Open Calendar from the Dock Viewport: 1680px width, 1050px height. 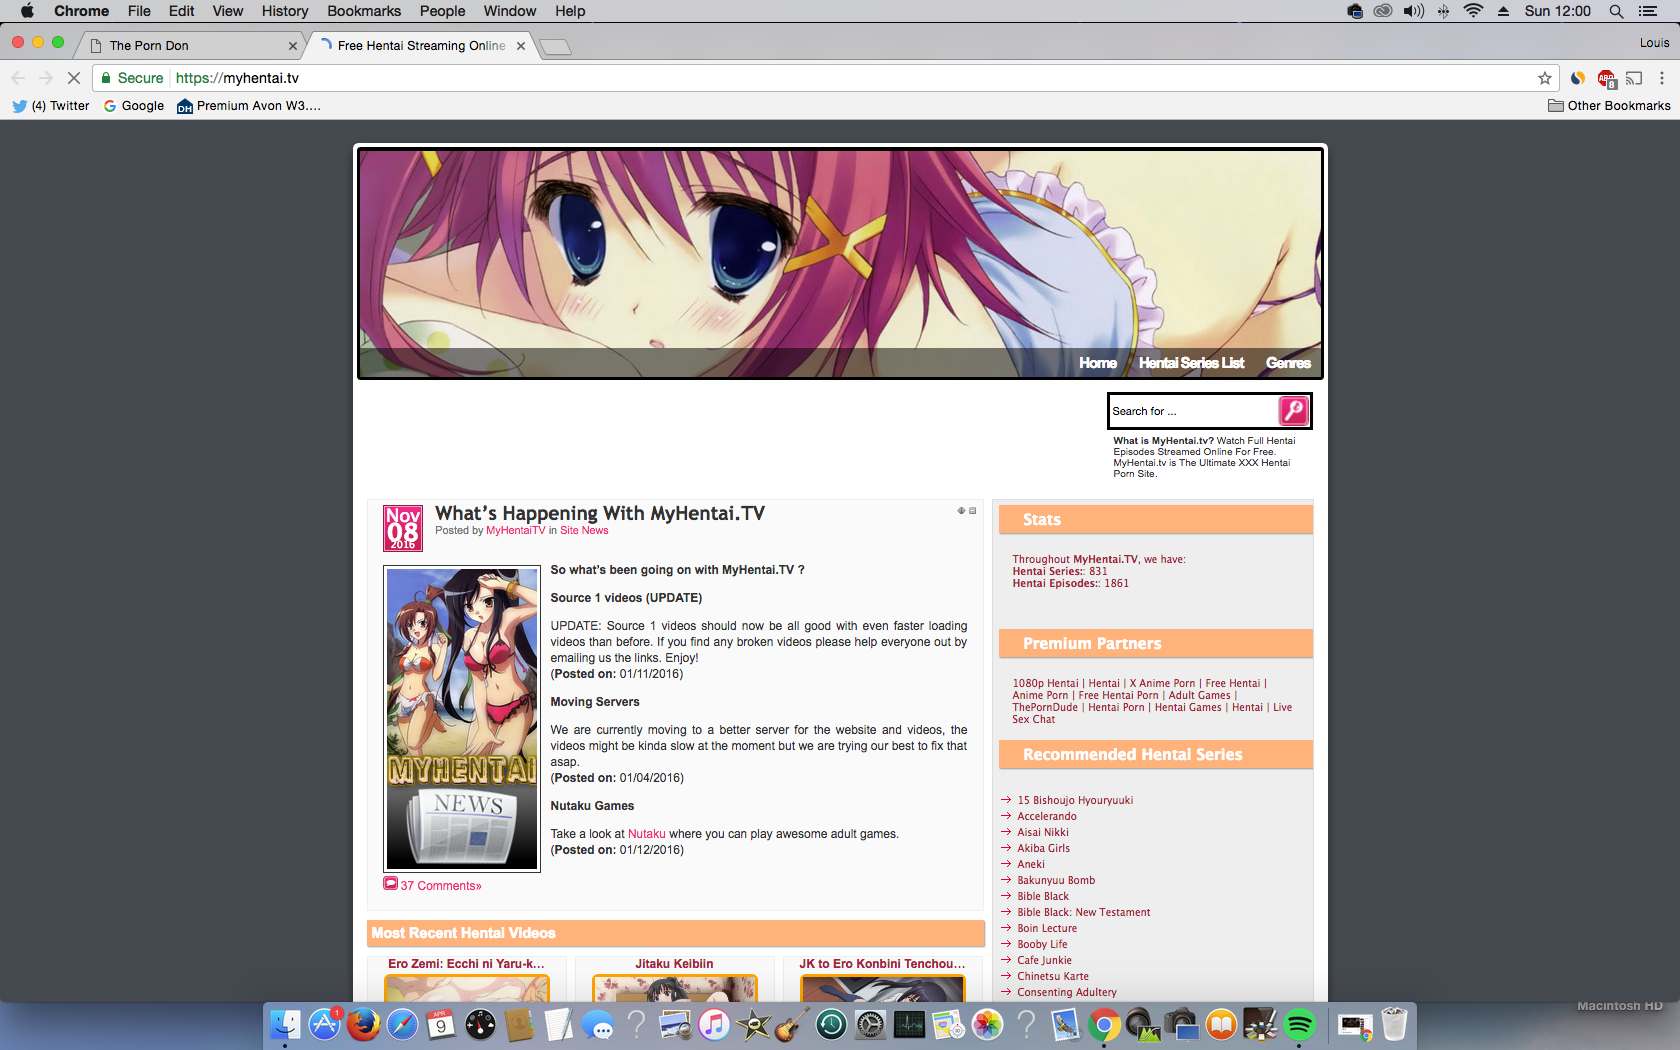click(441, 1024)
